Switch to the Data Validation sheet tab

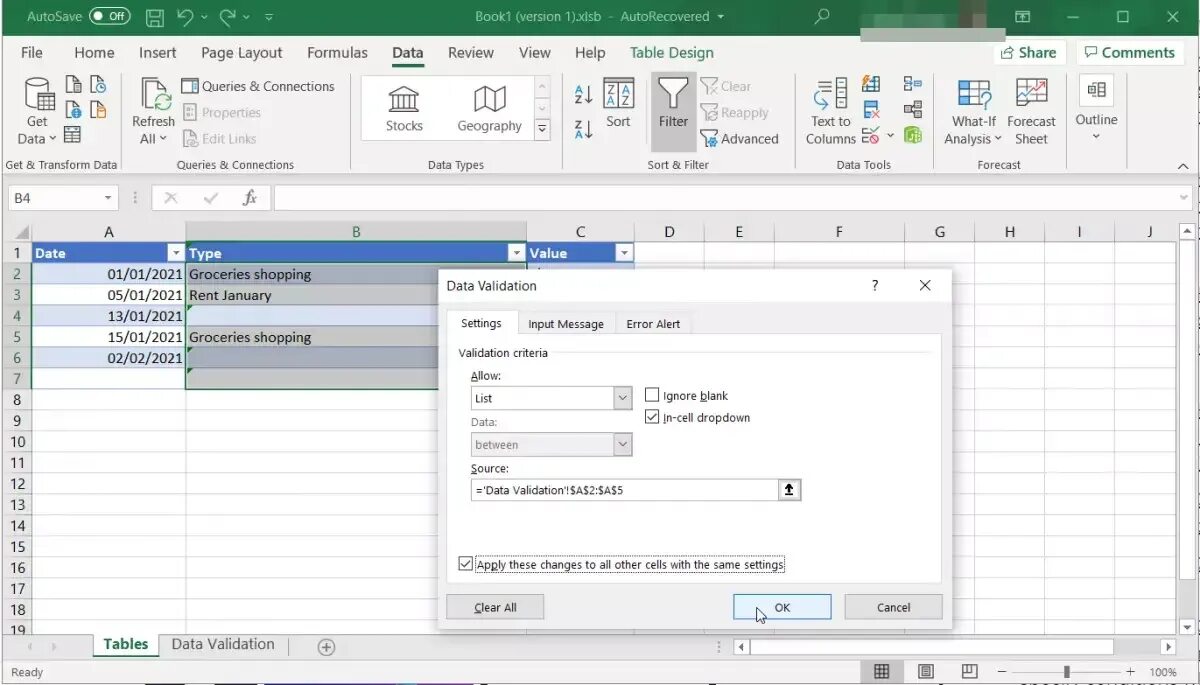pyautogui.click(x=223, y=645)
